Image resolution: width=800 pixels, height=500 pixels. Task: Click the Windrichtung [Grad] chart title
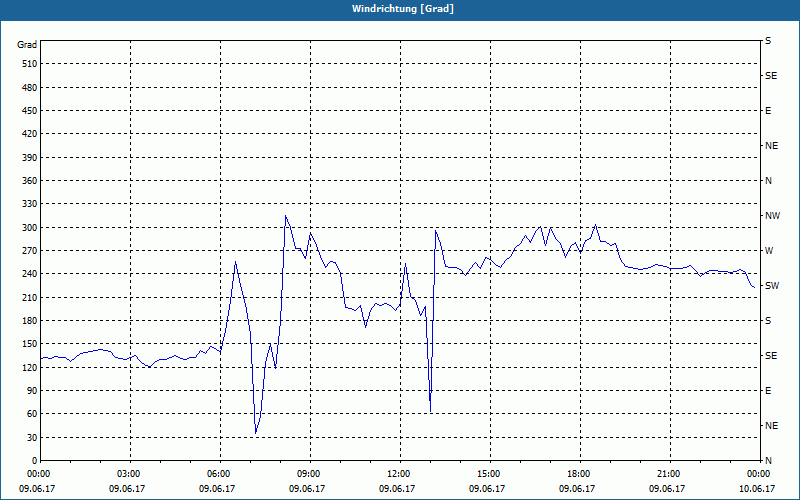coord(403,9)
